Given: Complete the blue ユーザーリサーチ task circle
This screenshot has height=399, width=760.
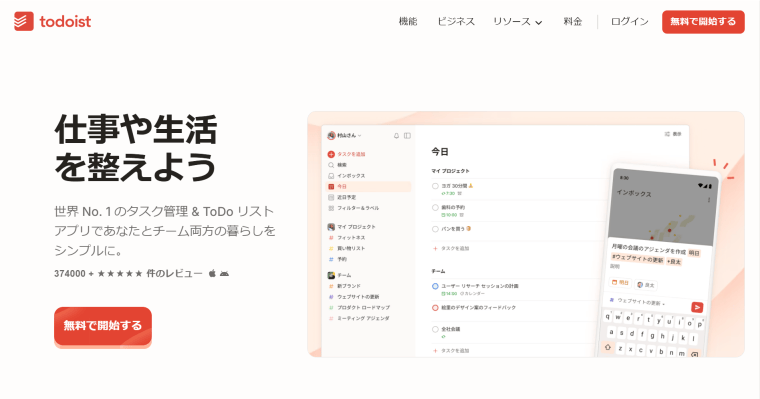Looking at the screenshot, I should pyautogui.click(x=435, y=286).
